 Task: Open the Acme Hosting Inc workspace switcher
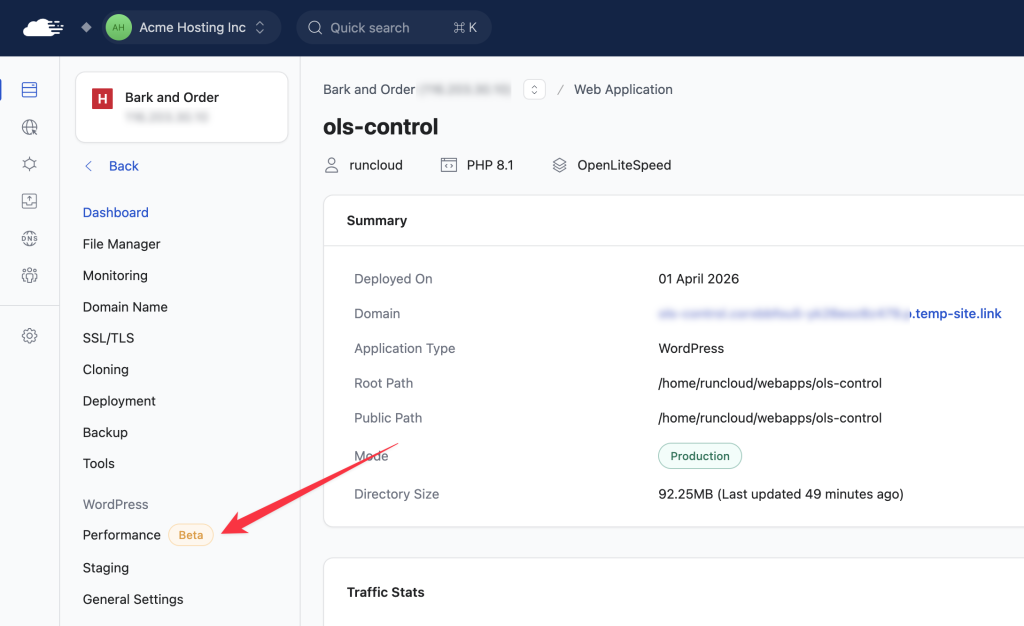tap(191, 27)
